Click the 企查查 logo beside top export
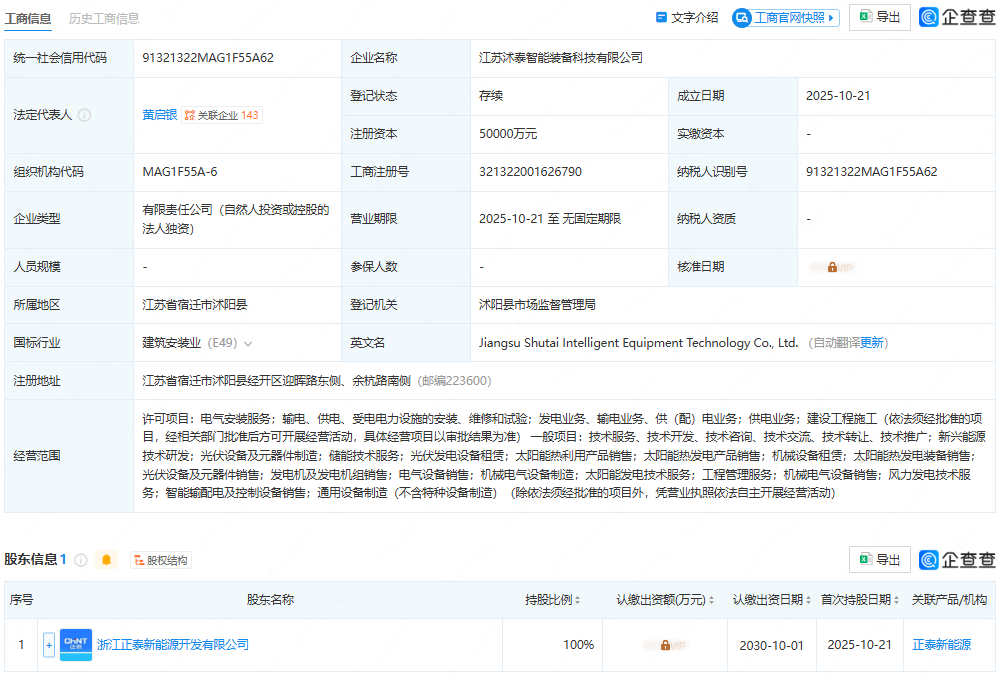 coord(957,18)
